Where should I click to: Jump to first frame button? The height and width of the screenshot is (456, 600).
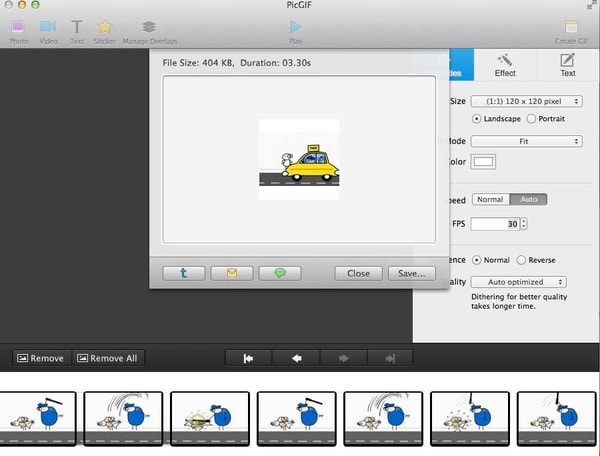click(x=248, y=358)
